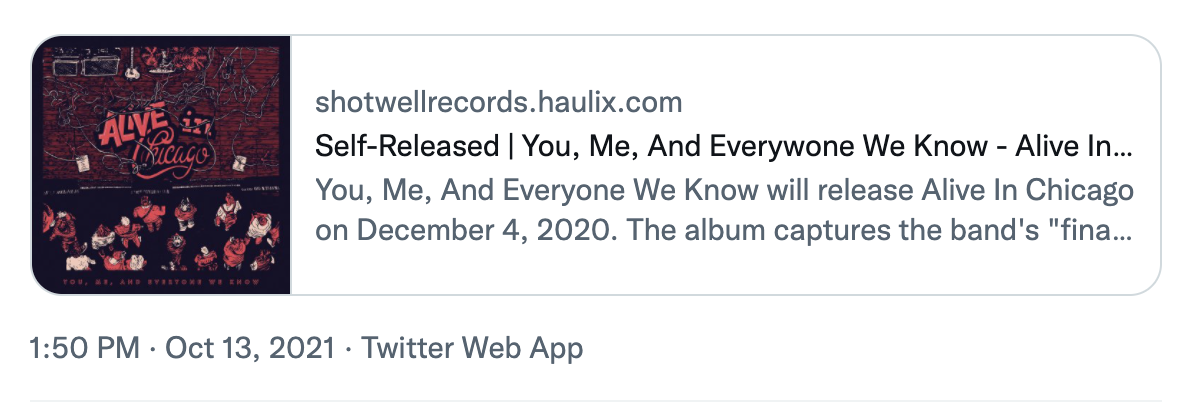Click the ellipsis ending the card description
The width and height of the screenshot is (1194, 402).
[1122, 232]
